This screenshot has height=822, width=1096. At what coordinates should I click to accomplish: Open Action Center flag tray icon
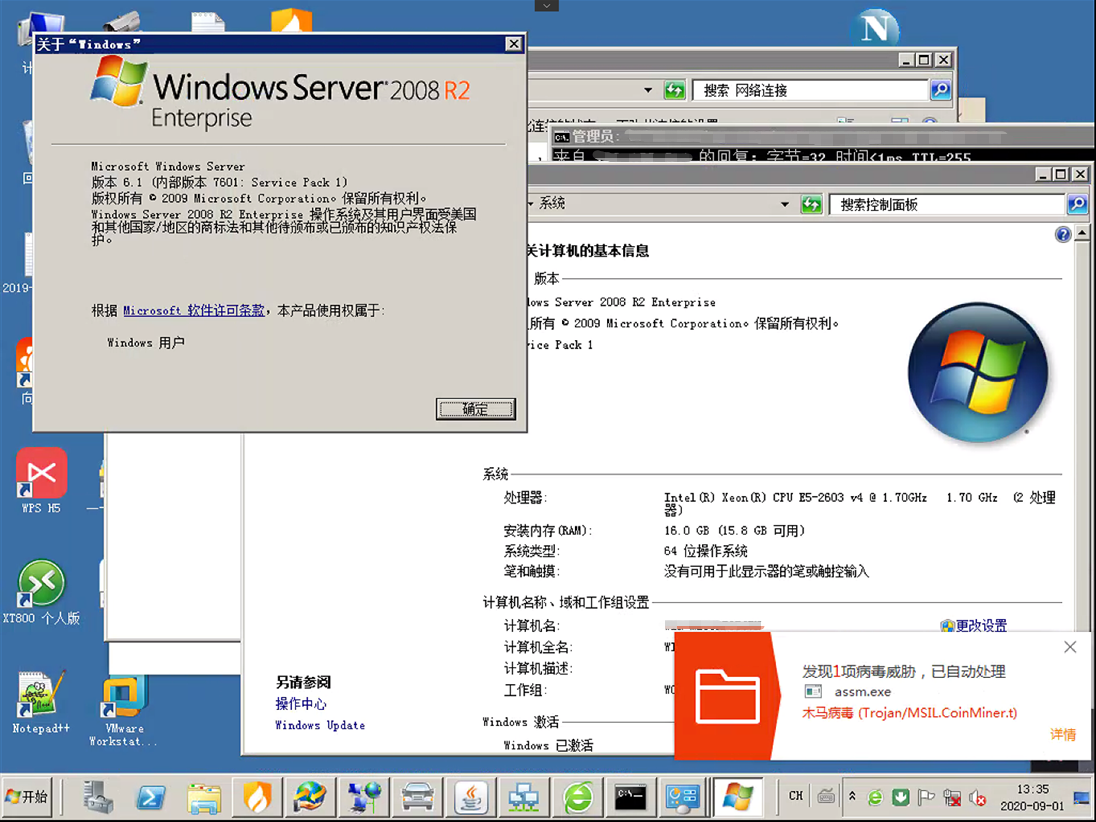925,797
